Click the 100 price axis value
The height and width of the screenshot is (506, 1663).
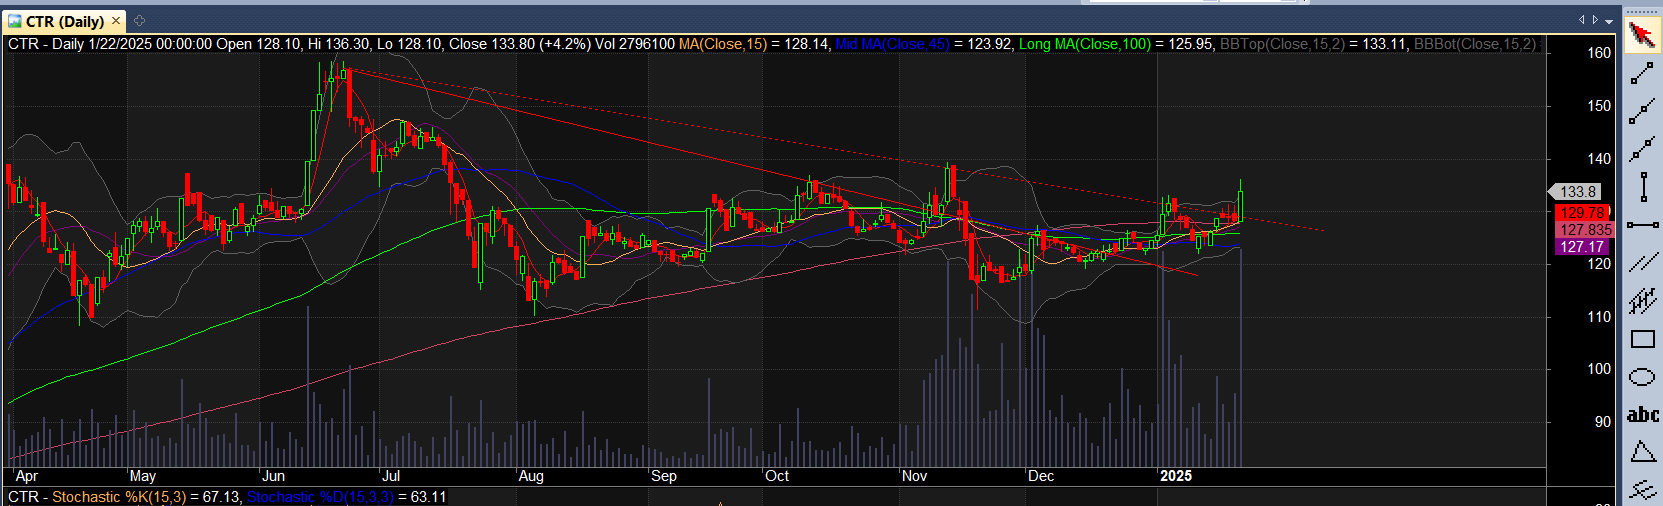[x=1599, y=369]
